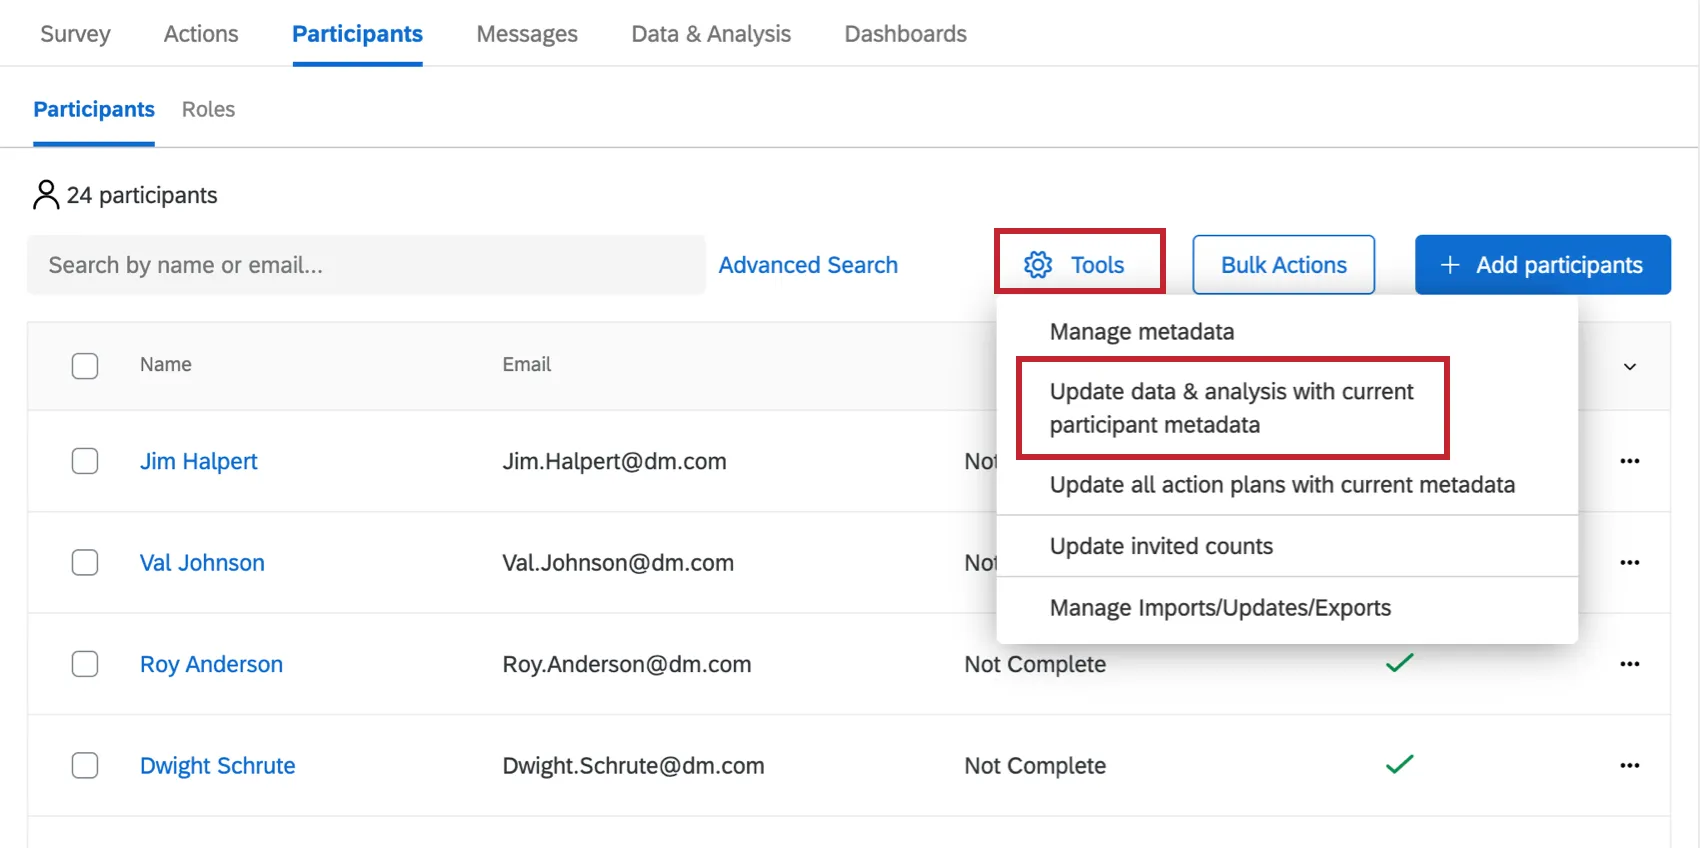Tick the checkbox for Val Johnson

point(85,562)
